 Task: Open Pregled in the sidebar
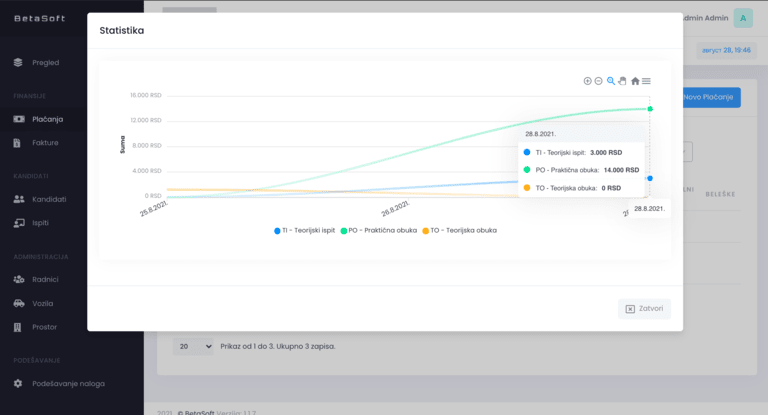(46, 63)
